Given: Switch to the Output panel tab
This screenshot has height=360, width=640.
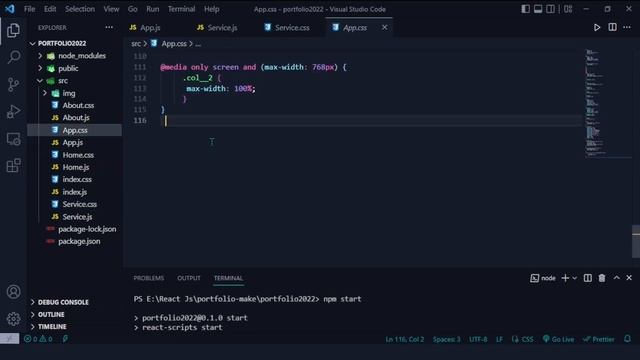Looking at the screenshot, I should (189, 278).
